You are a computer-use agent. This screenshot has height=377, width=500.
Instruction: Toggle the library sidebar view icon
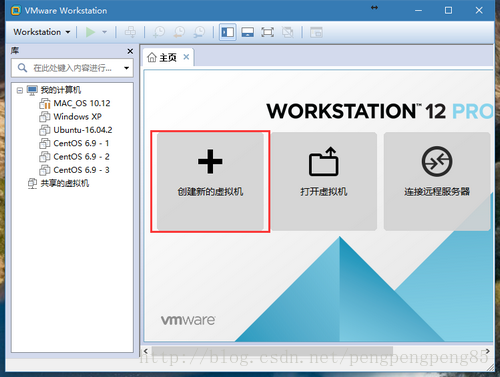click(x=228, y=32)
